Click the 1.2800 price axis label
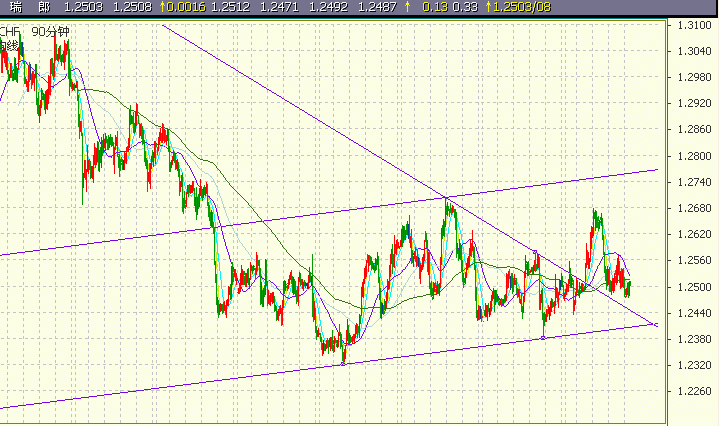The width and height of the screenshot is (720, 426). (x=694, y=156)
